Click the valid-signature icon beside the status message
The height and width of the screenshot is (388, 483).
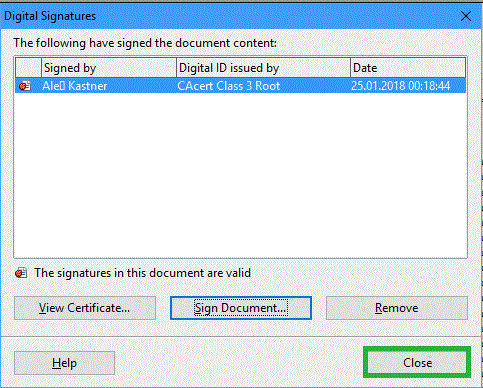pos(21,273)
